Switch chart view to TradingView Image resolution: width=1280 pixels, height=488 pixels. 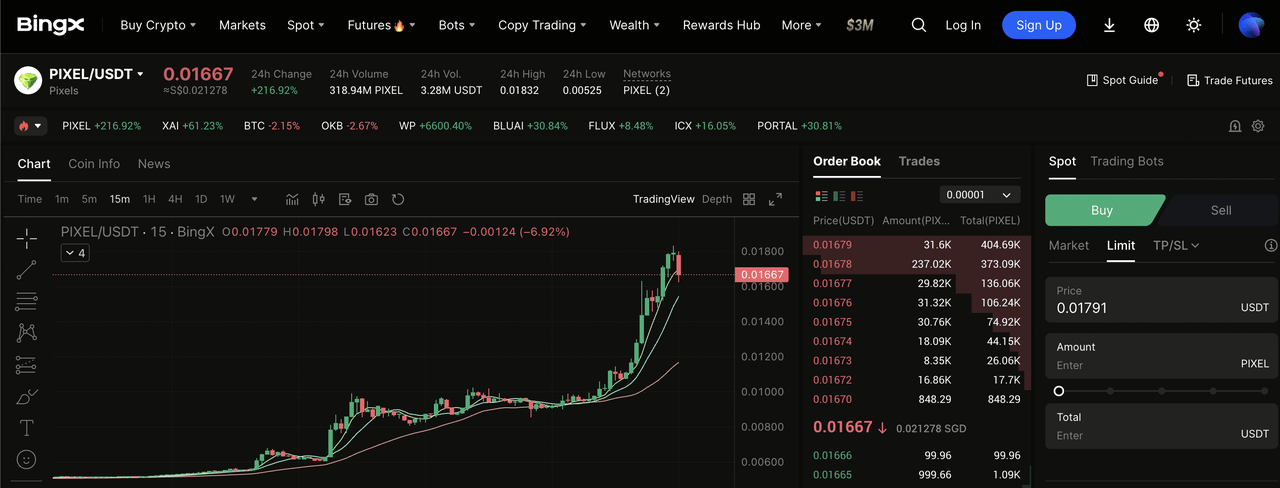[663, 199]
